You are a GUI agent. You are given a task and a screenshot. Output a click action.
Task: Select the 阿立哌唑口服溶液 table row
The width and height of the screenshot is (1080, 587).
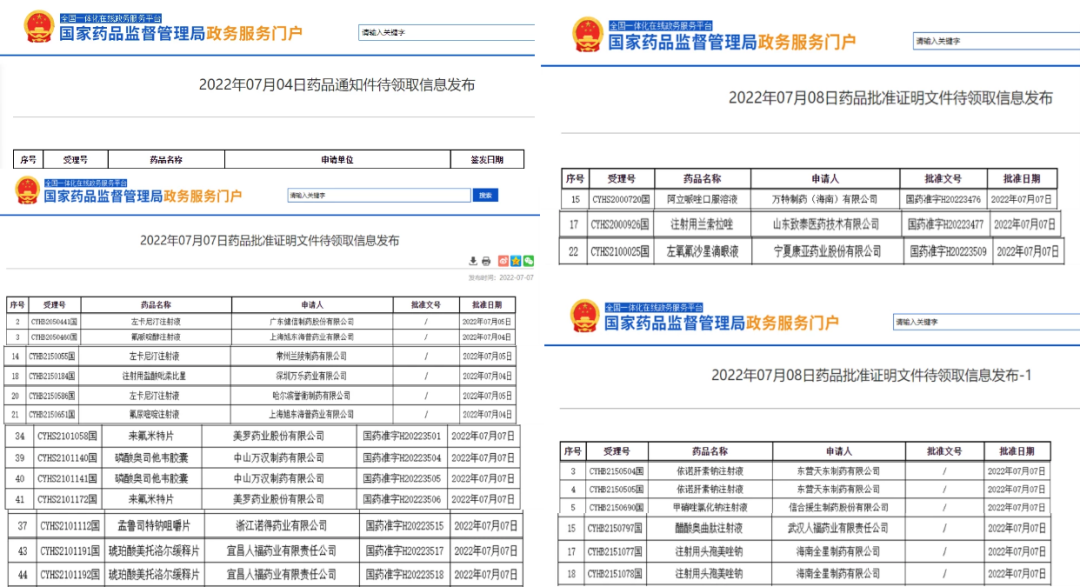[710, 200]
